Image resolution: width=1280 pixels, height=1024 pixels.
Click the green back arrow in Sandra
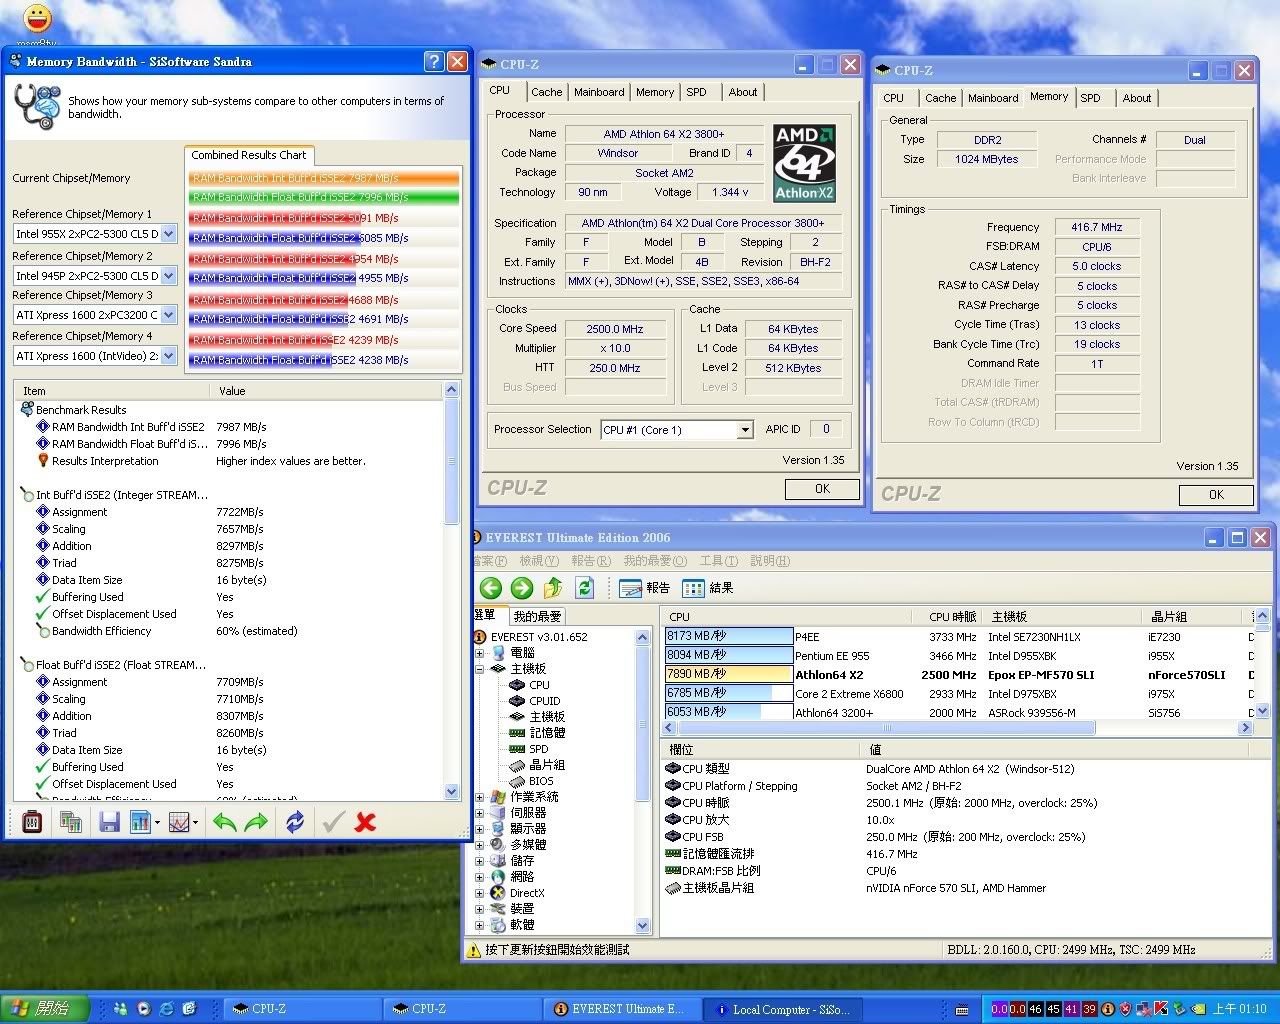click(225, 822)
